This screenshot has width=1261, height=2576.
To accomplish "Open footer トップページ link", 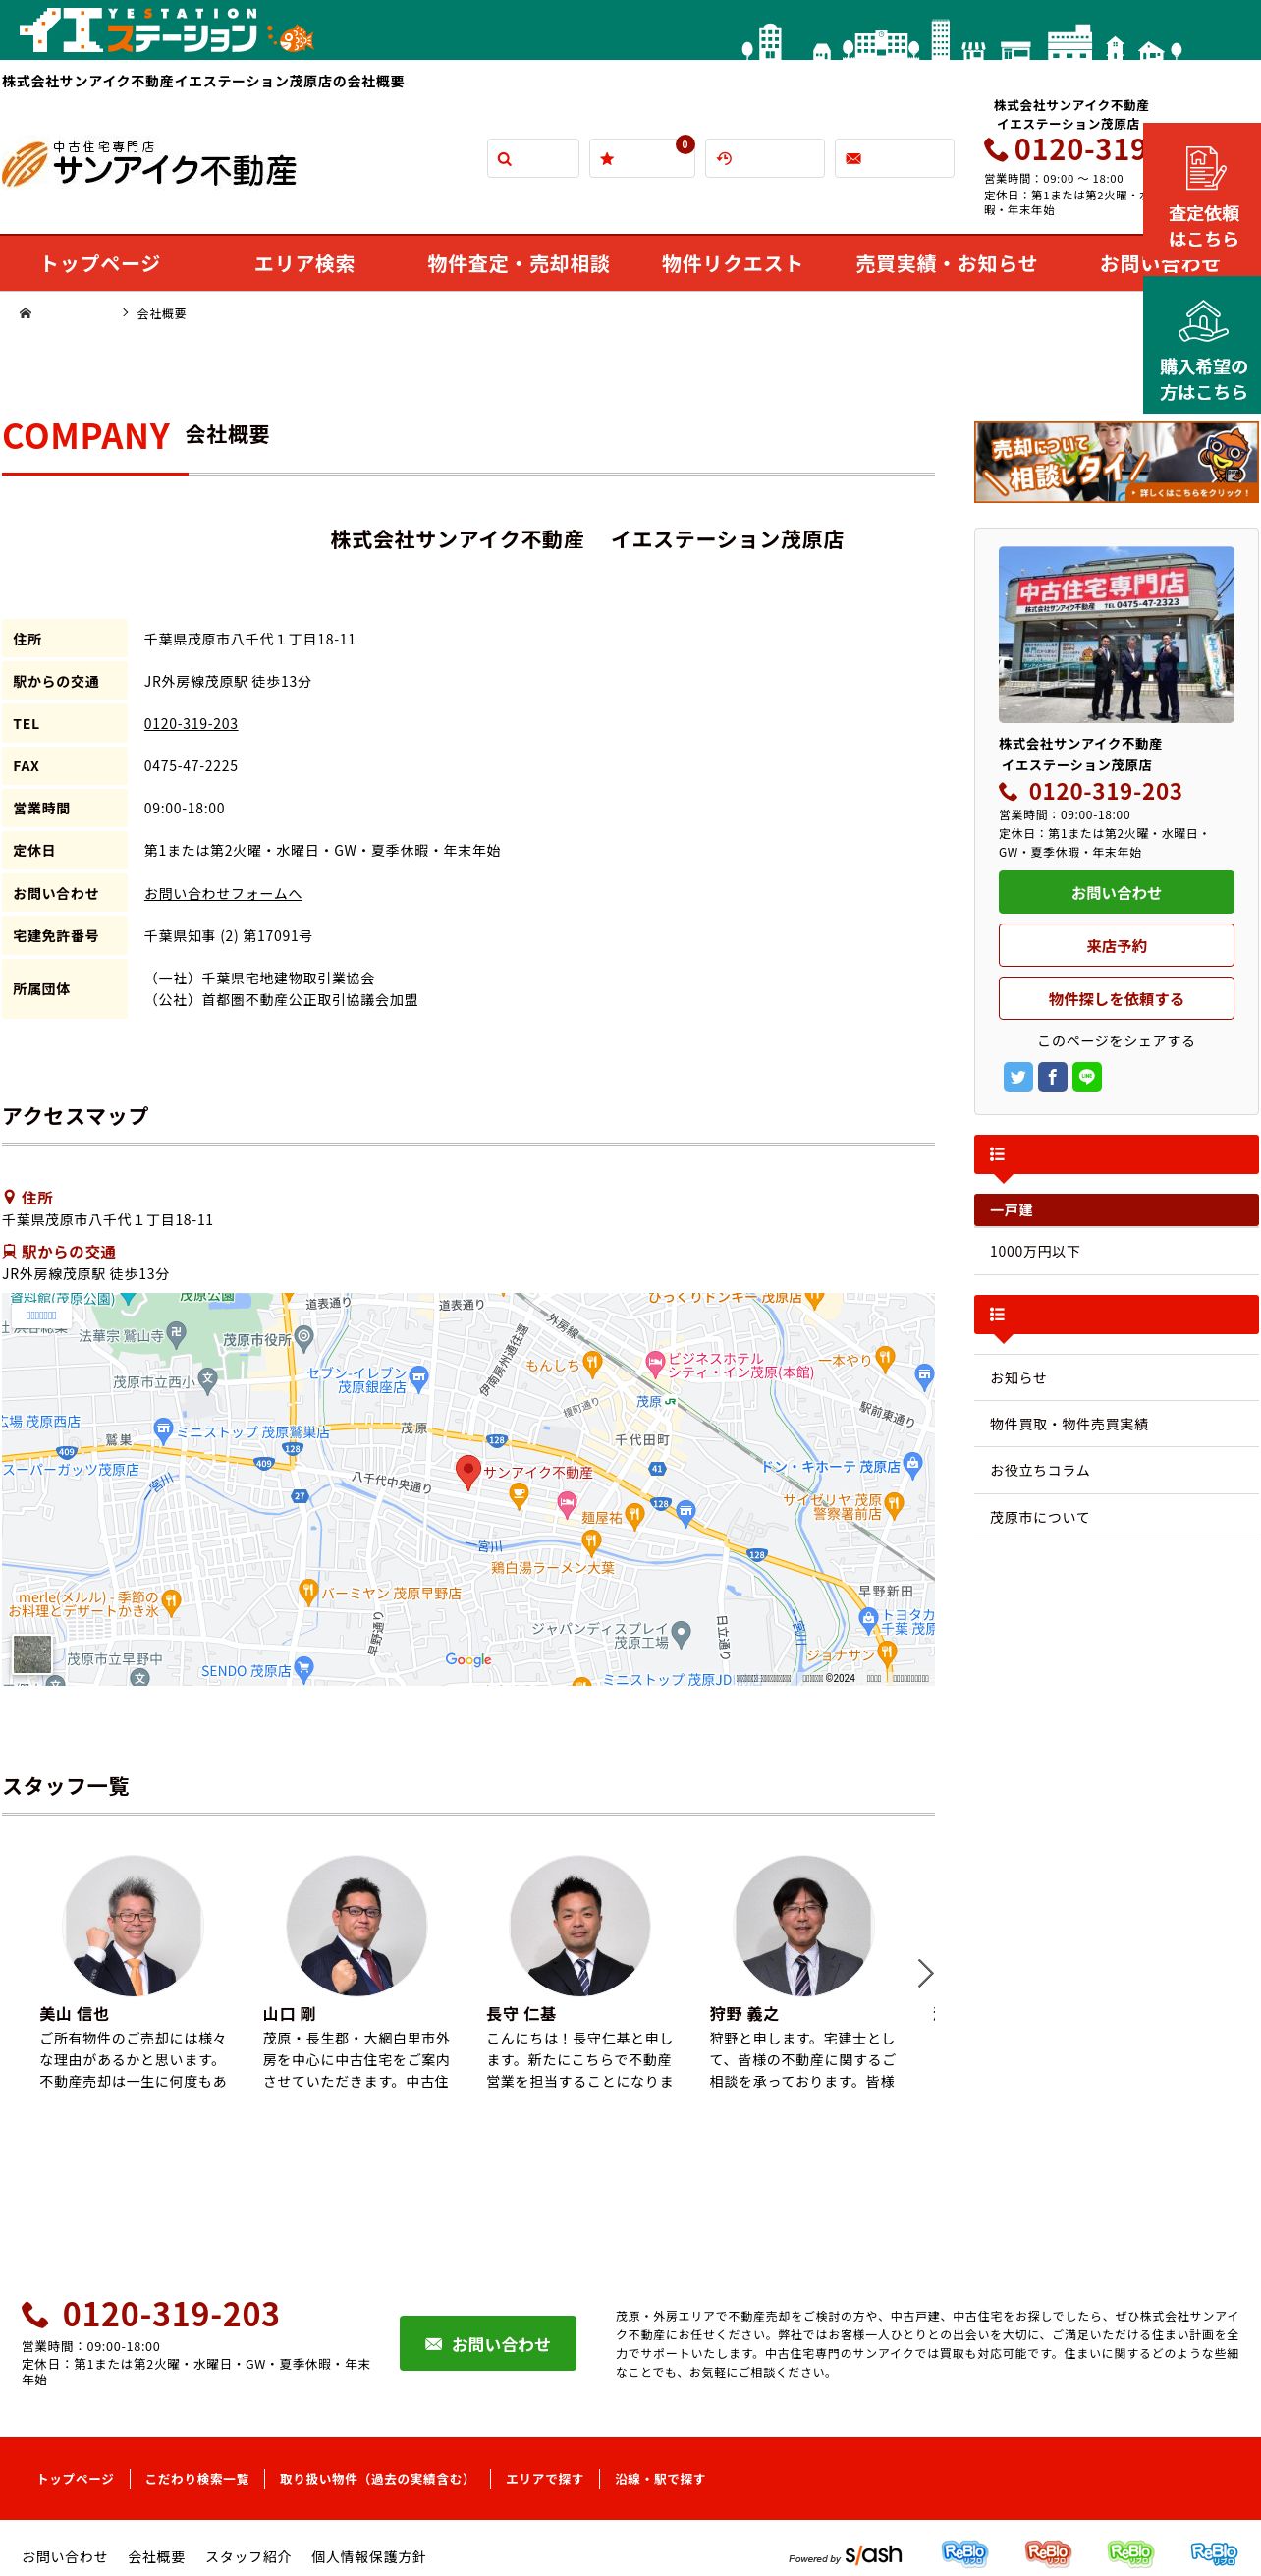I will tap(75, 2478).
